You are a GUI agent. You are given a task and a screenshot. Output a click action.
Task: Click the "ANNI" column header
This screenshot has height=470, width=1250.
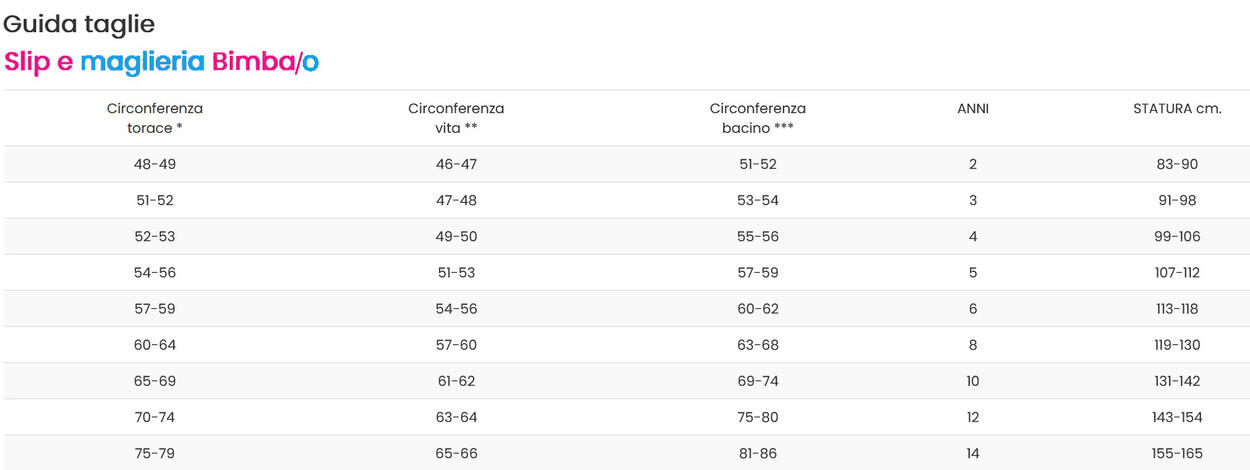pos(973,108)
